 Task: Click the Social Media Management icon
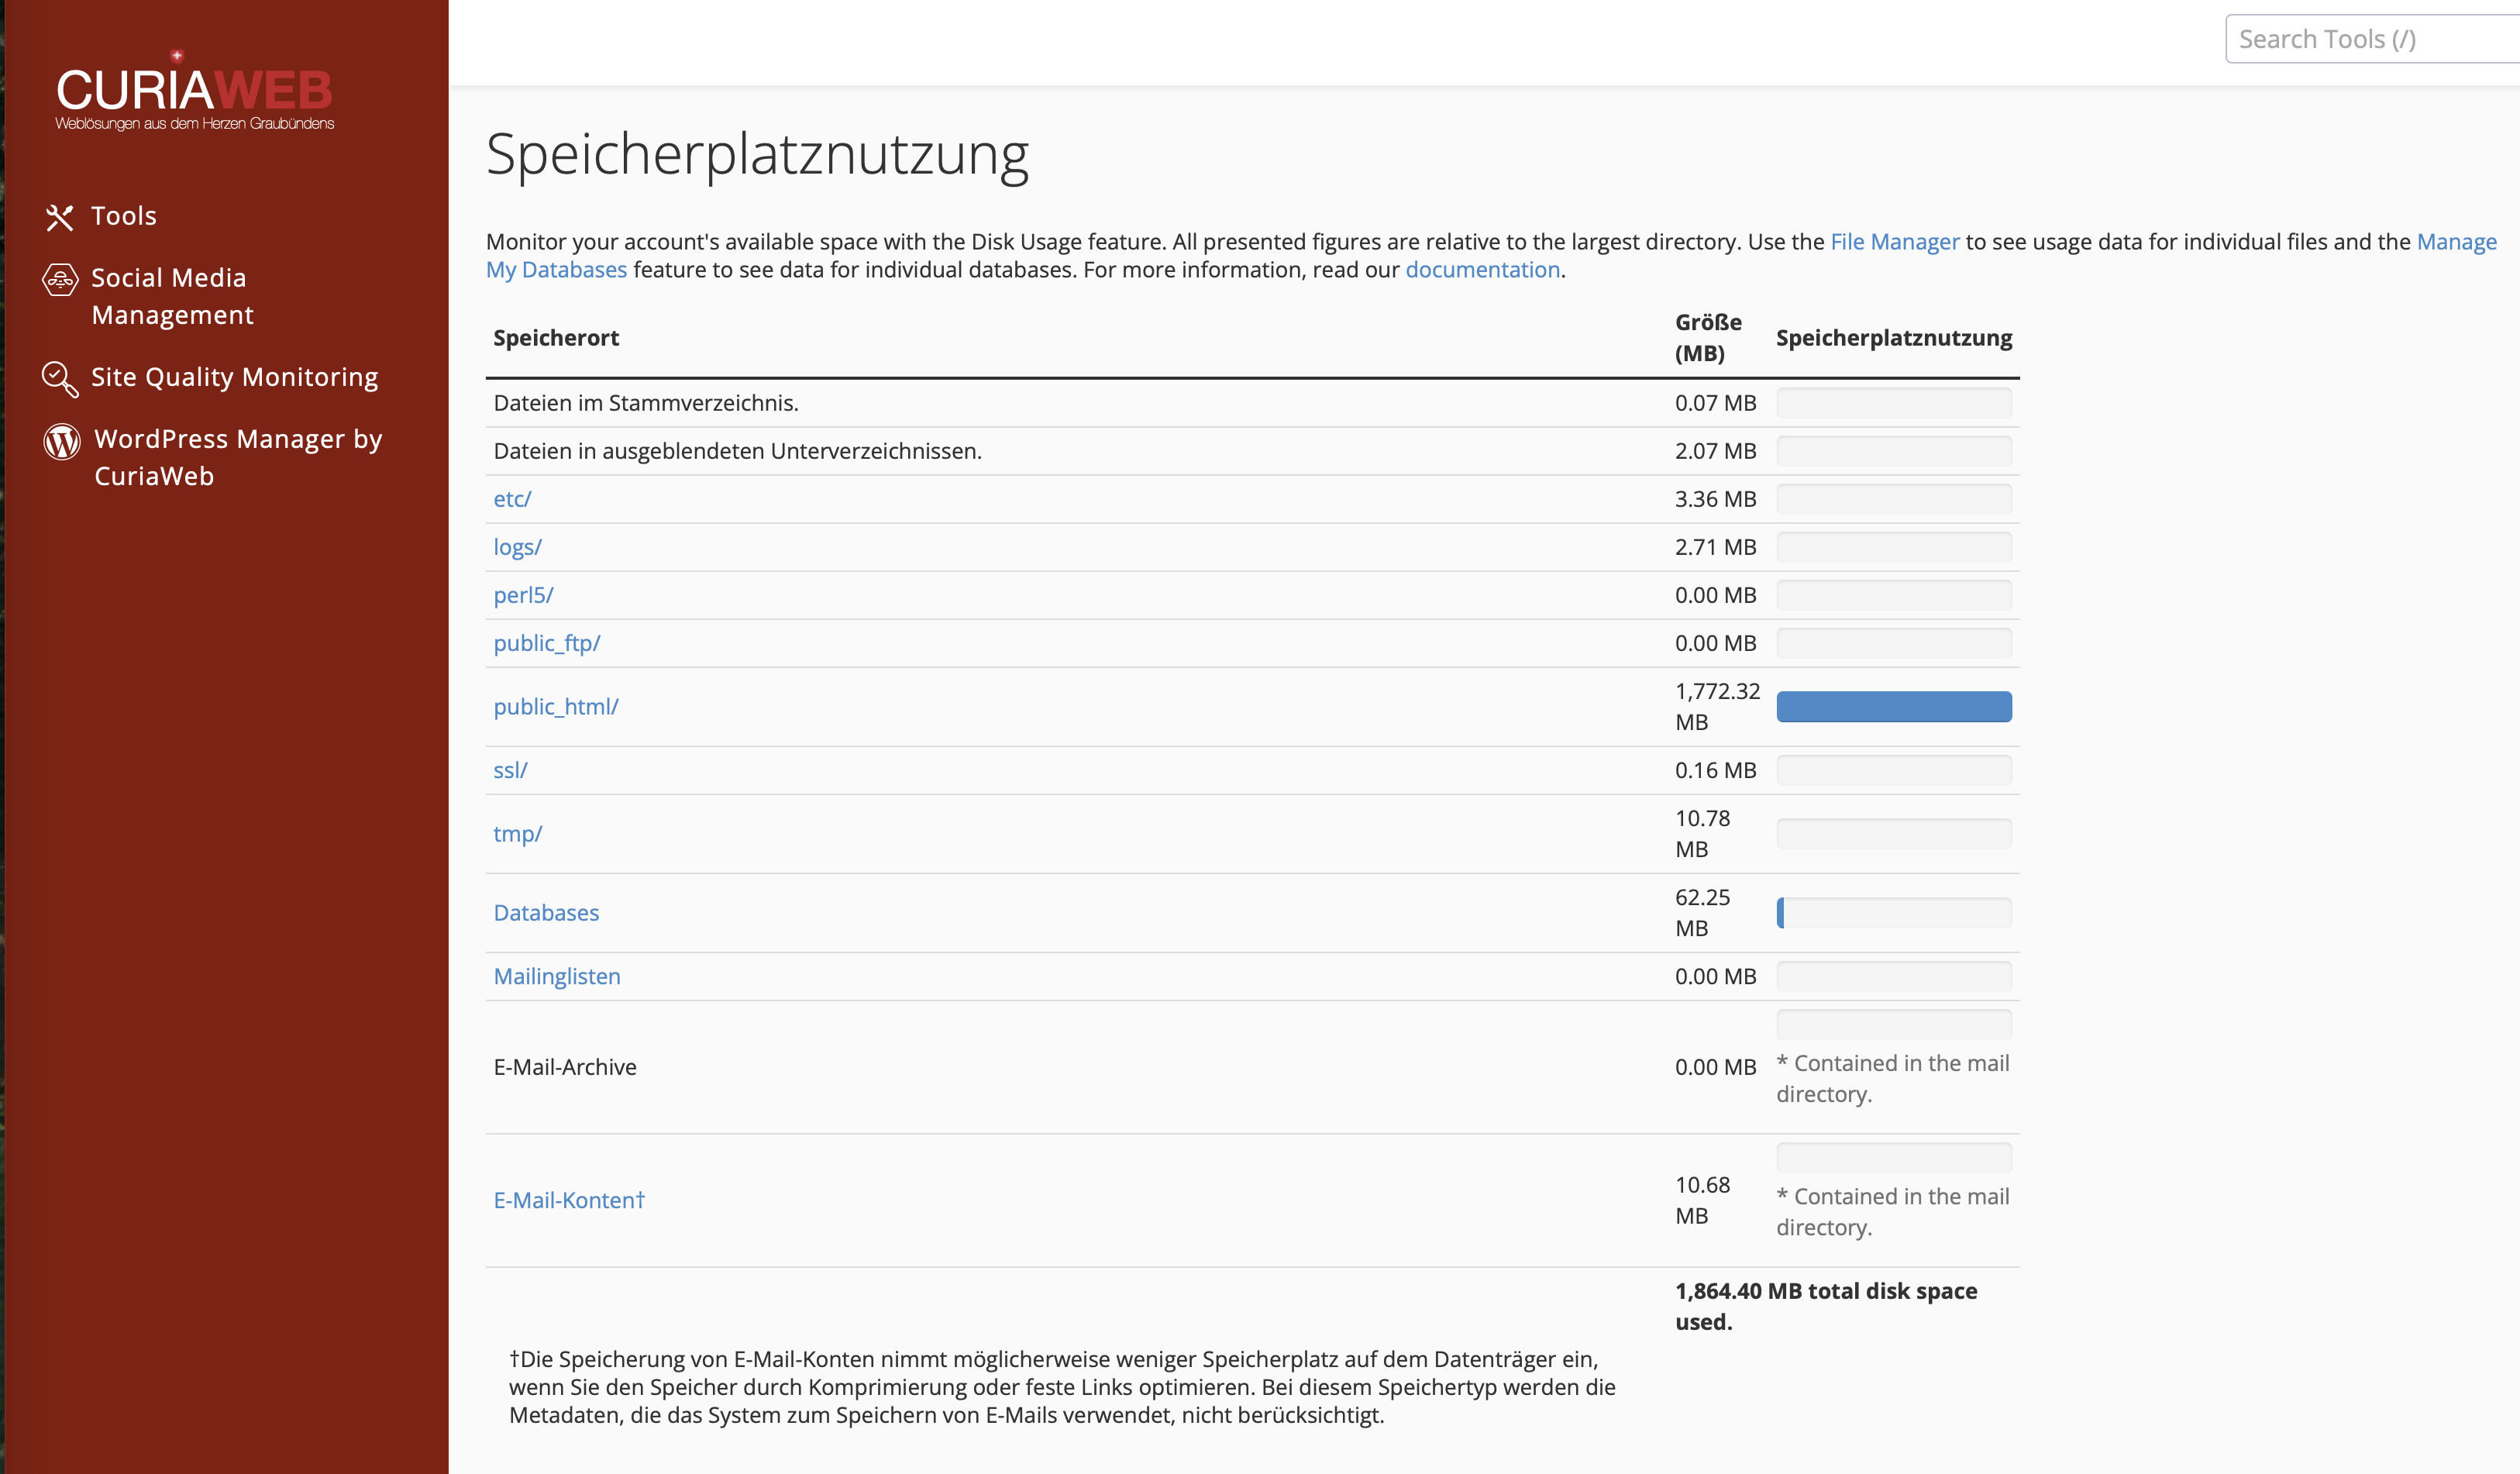point(60,279)
